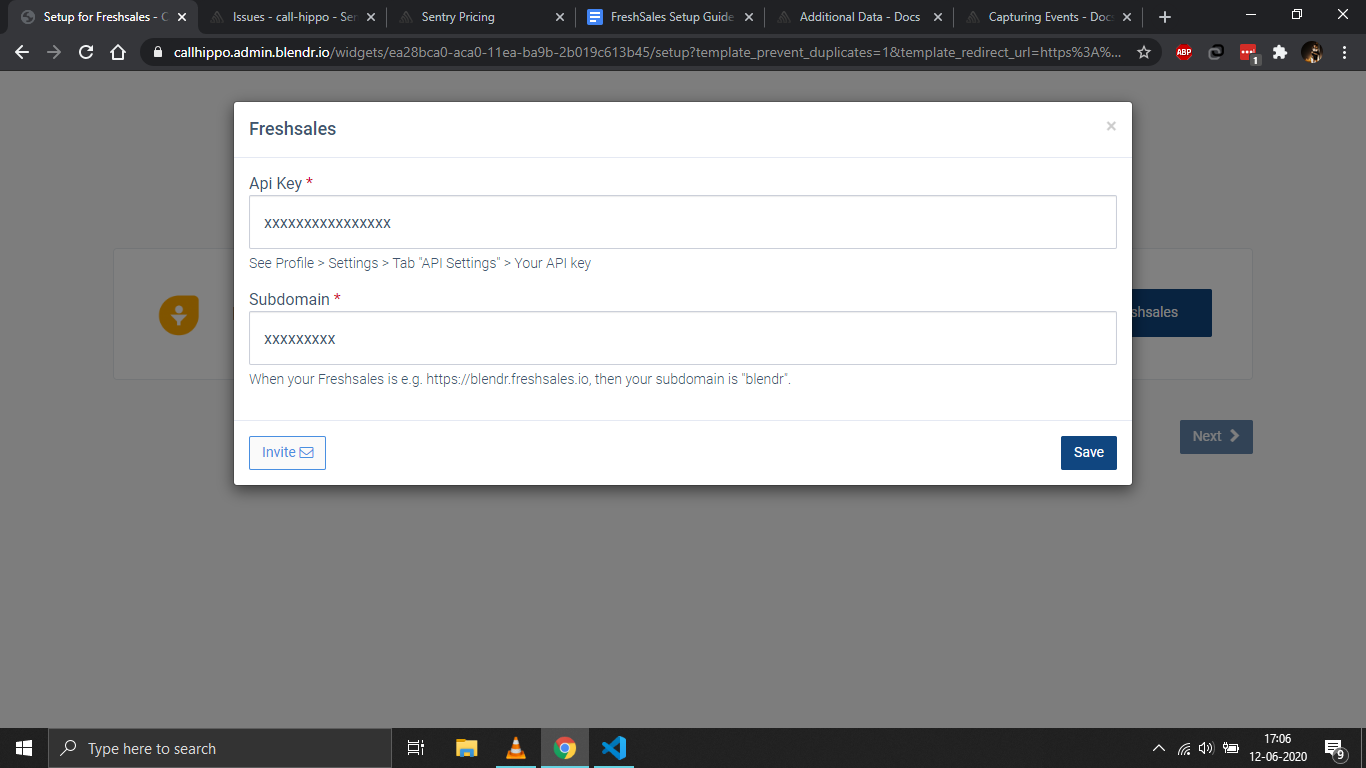Open the Extensions puzzle menu
Image resolution: width=1366 pixels, height=768 pixels.
1280,53
